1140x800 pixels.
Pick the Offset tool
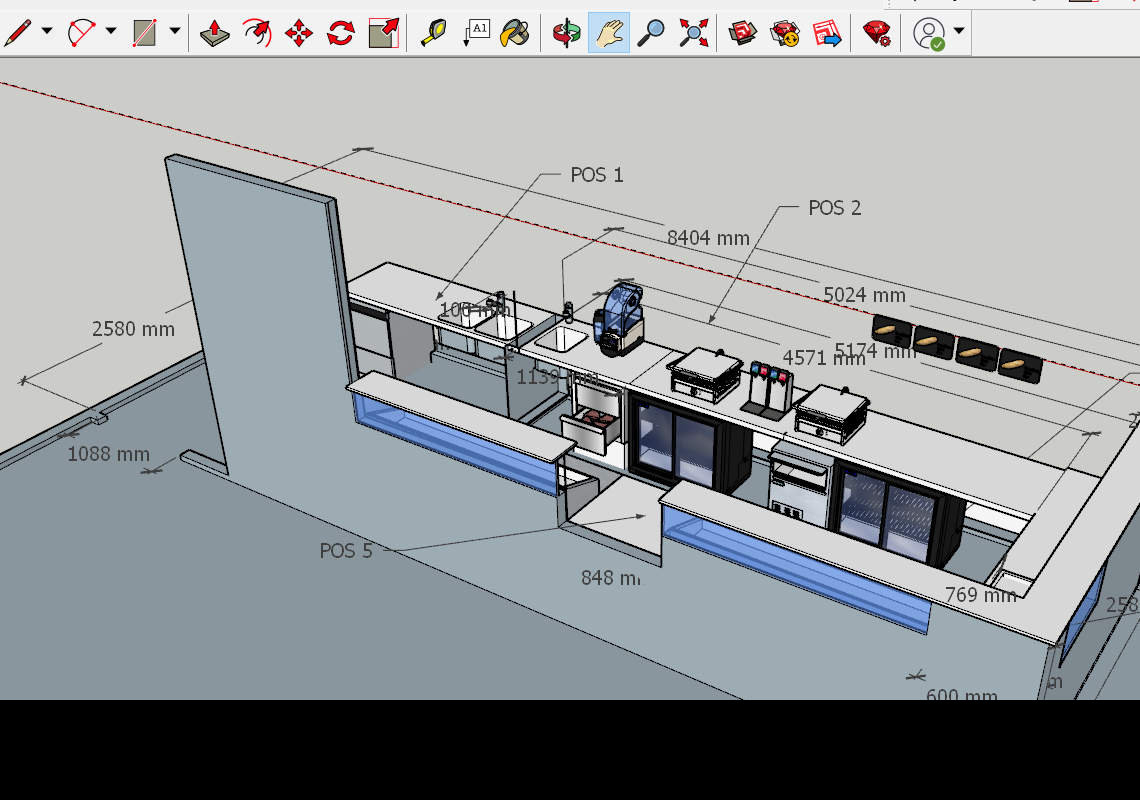pyautogui.click(x=257, y=33)
